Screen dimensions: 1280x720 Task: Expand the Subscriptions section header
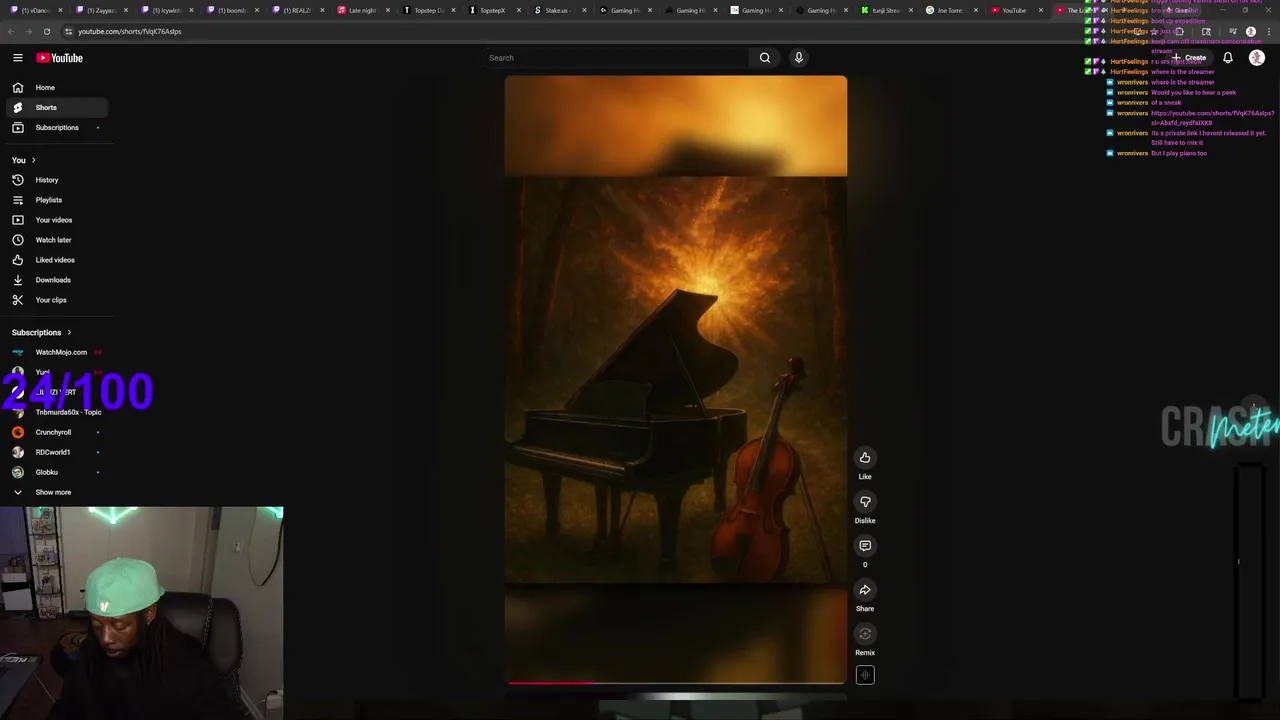point(42,332)
